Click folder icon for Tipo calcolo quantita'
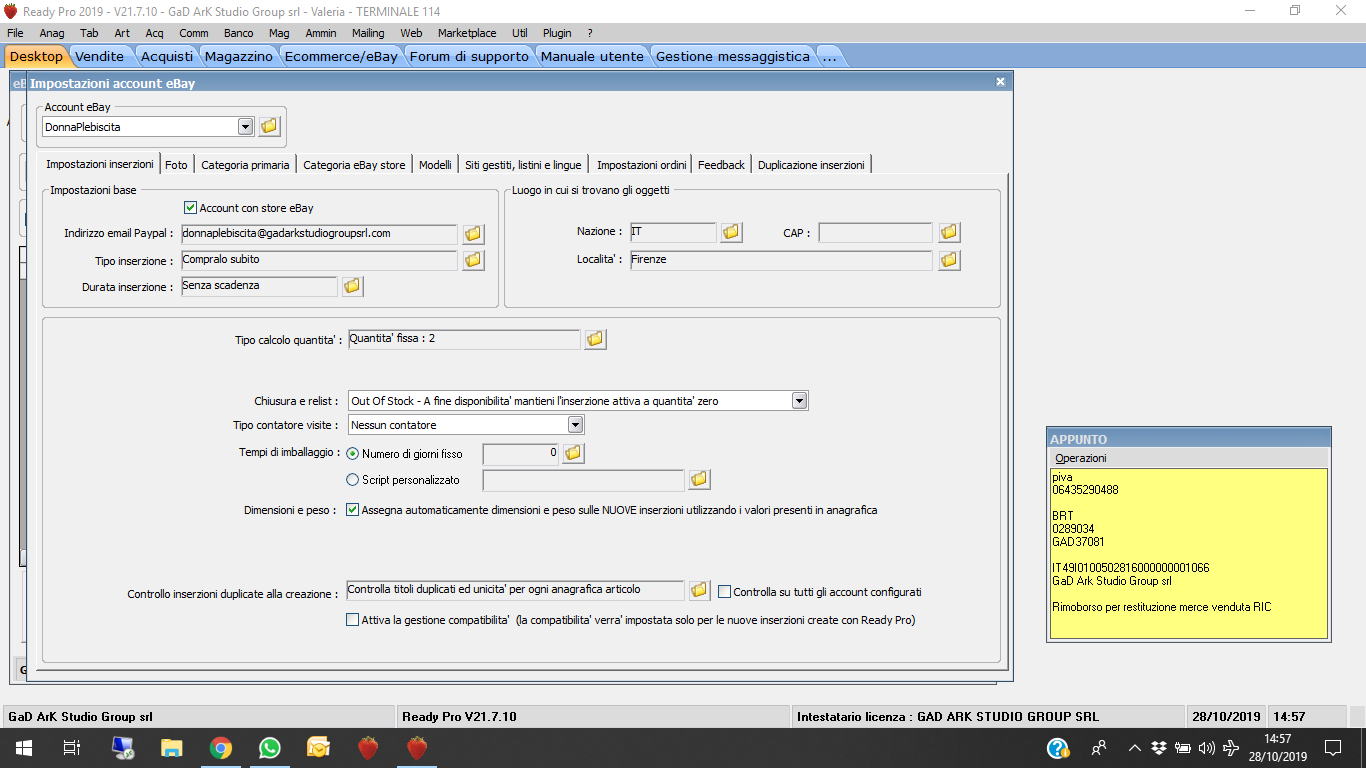The image size is (1366, 768). click(595, 339)
